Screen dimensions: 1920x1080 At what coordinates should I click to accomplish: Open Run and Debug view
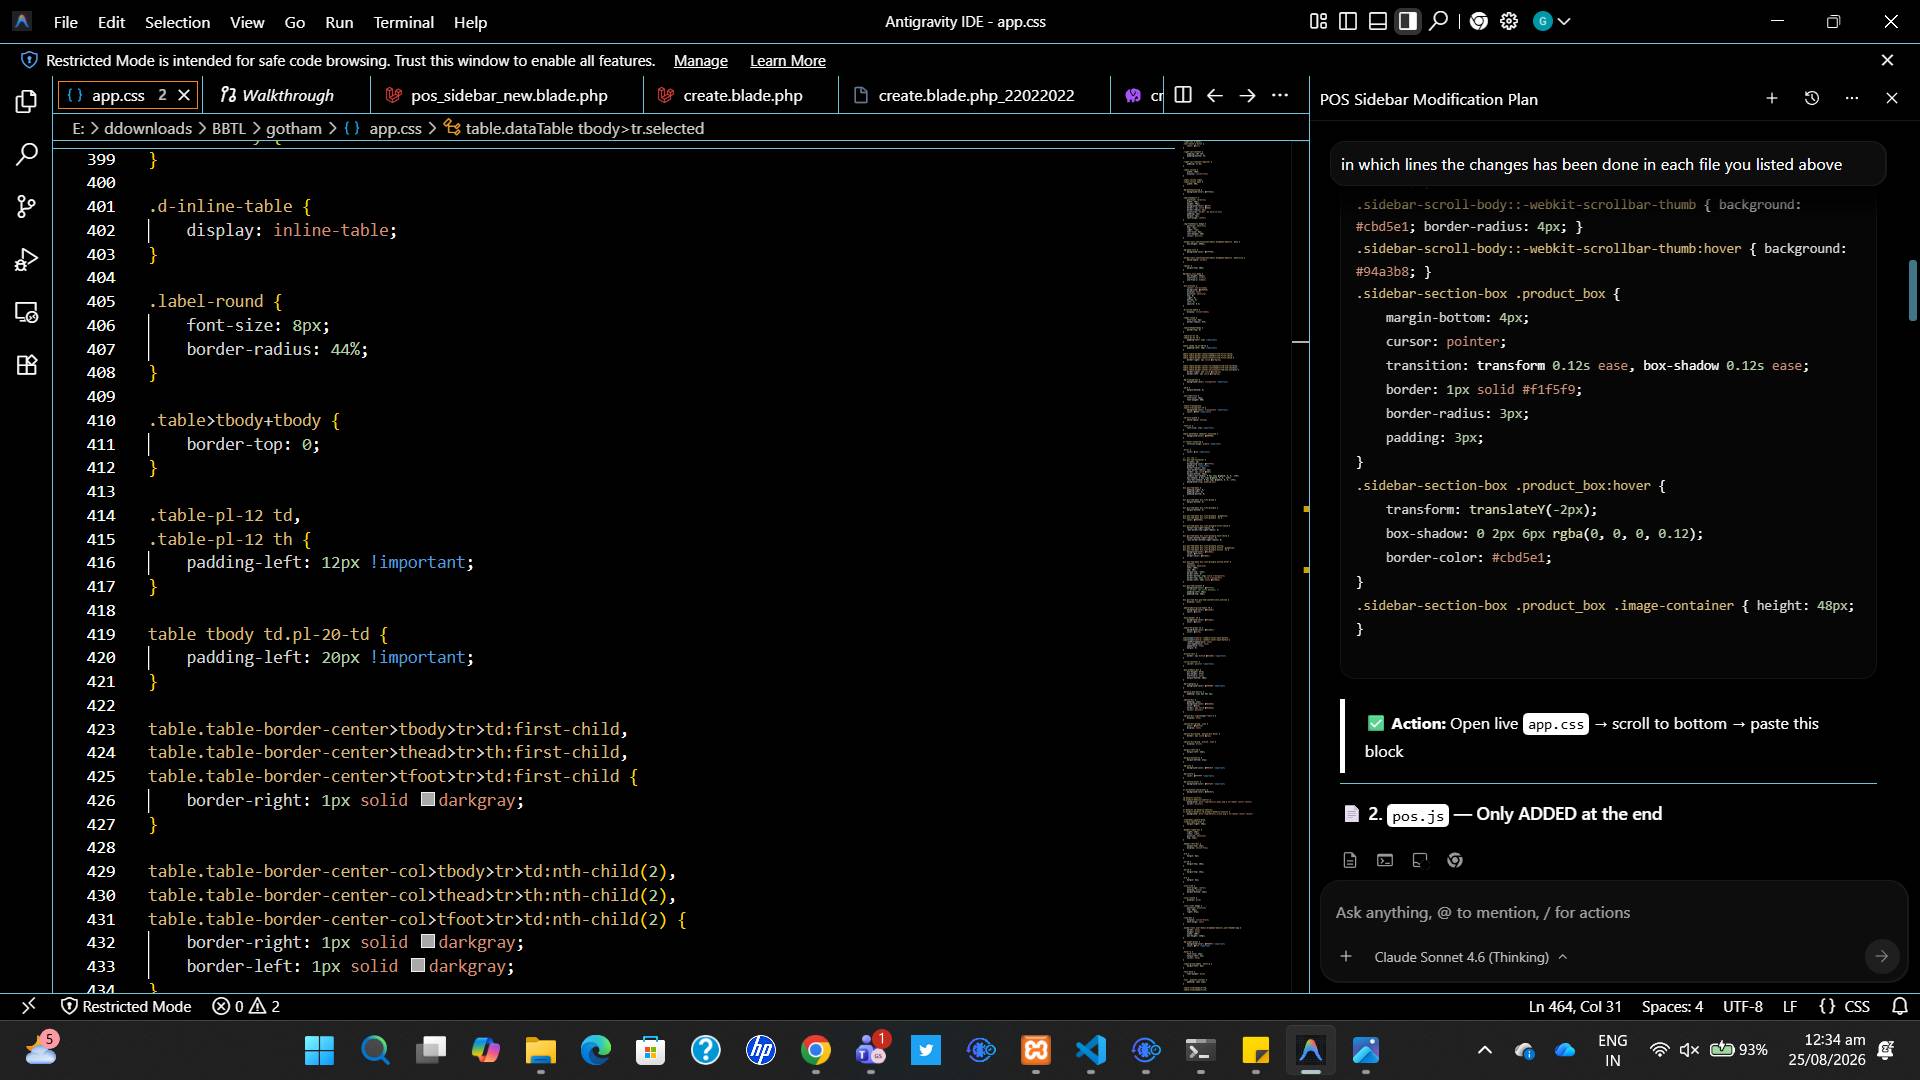(x=27, y=260)
